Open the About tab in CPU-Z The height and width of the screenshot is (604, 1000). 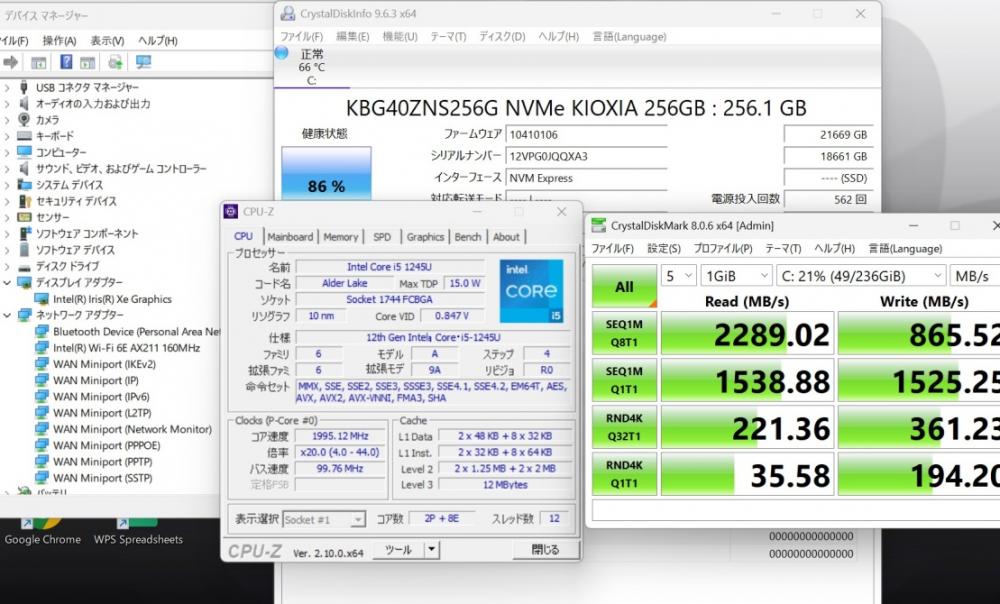pyautogui.click(x=506, y=237)
